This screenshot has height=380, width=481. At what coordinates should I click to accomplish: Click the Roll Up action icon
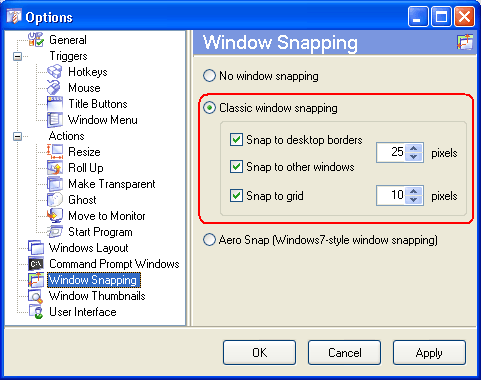pos(55,168)
